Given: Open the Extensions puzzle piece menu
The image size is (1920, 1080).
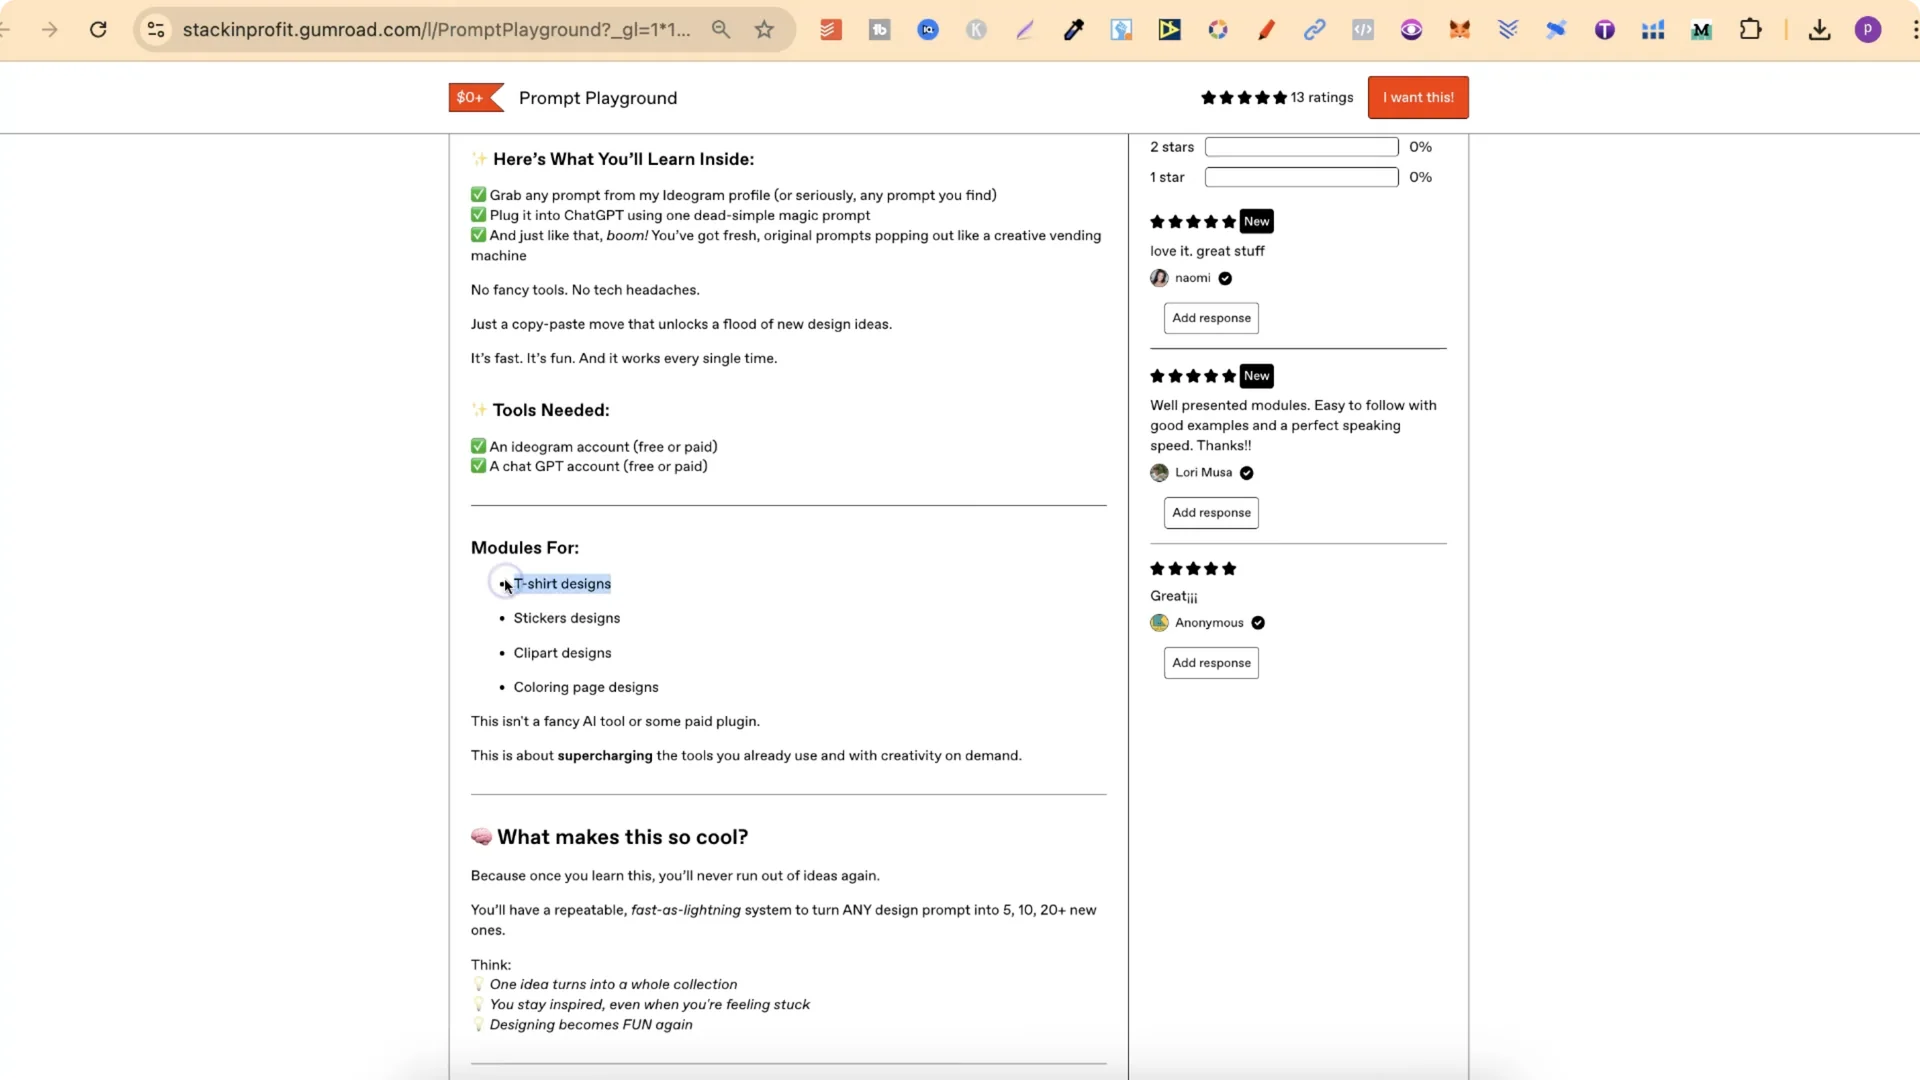Looking at the screenshot, I should [1750, 30].
